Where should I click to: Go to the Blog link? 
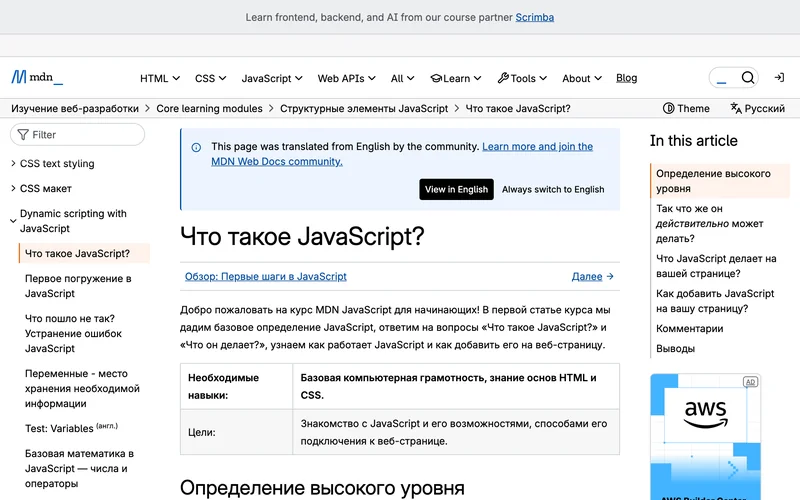point(627,78)
